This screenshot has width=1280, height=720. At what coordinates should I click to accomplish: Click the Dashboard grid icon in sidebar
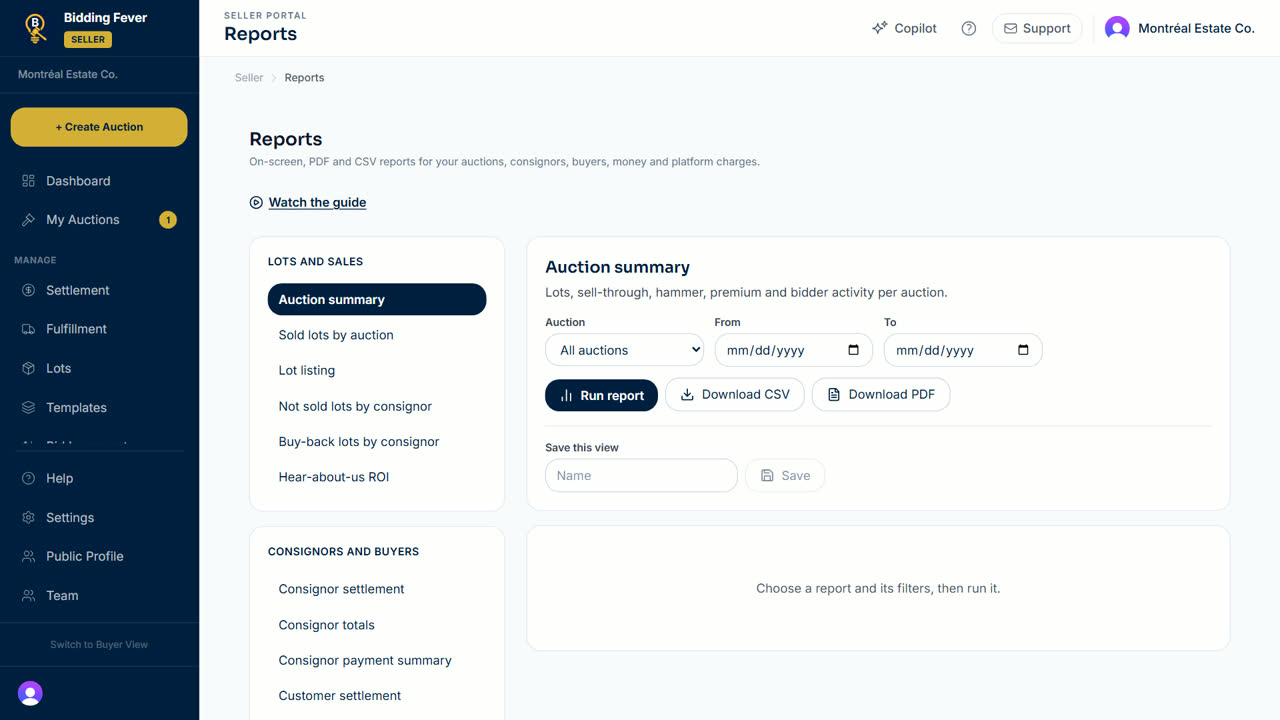coord(28,181)
